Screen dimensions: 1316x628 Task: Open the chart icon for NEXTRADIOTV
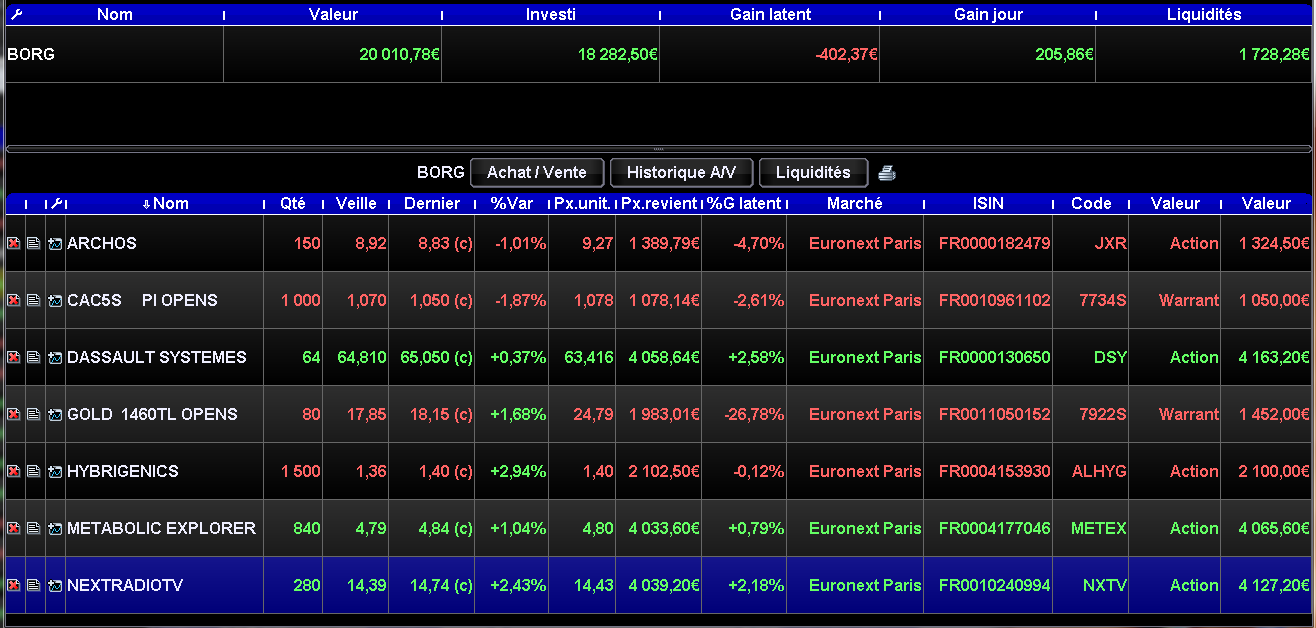point(55,585)
